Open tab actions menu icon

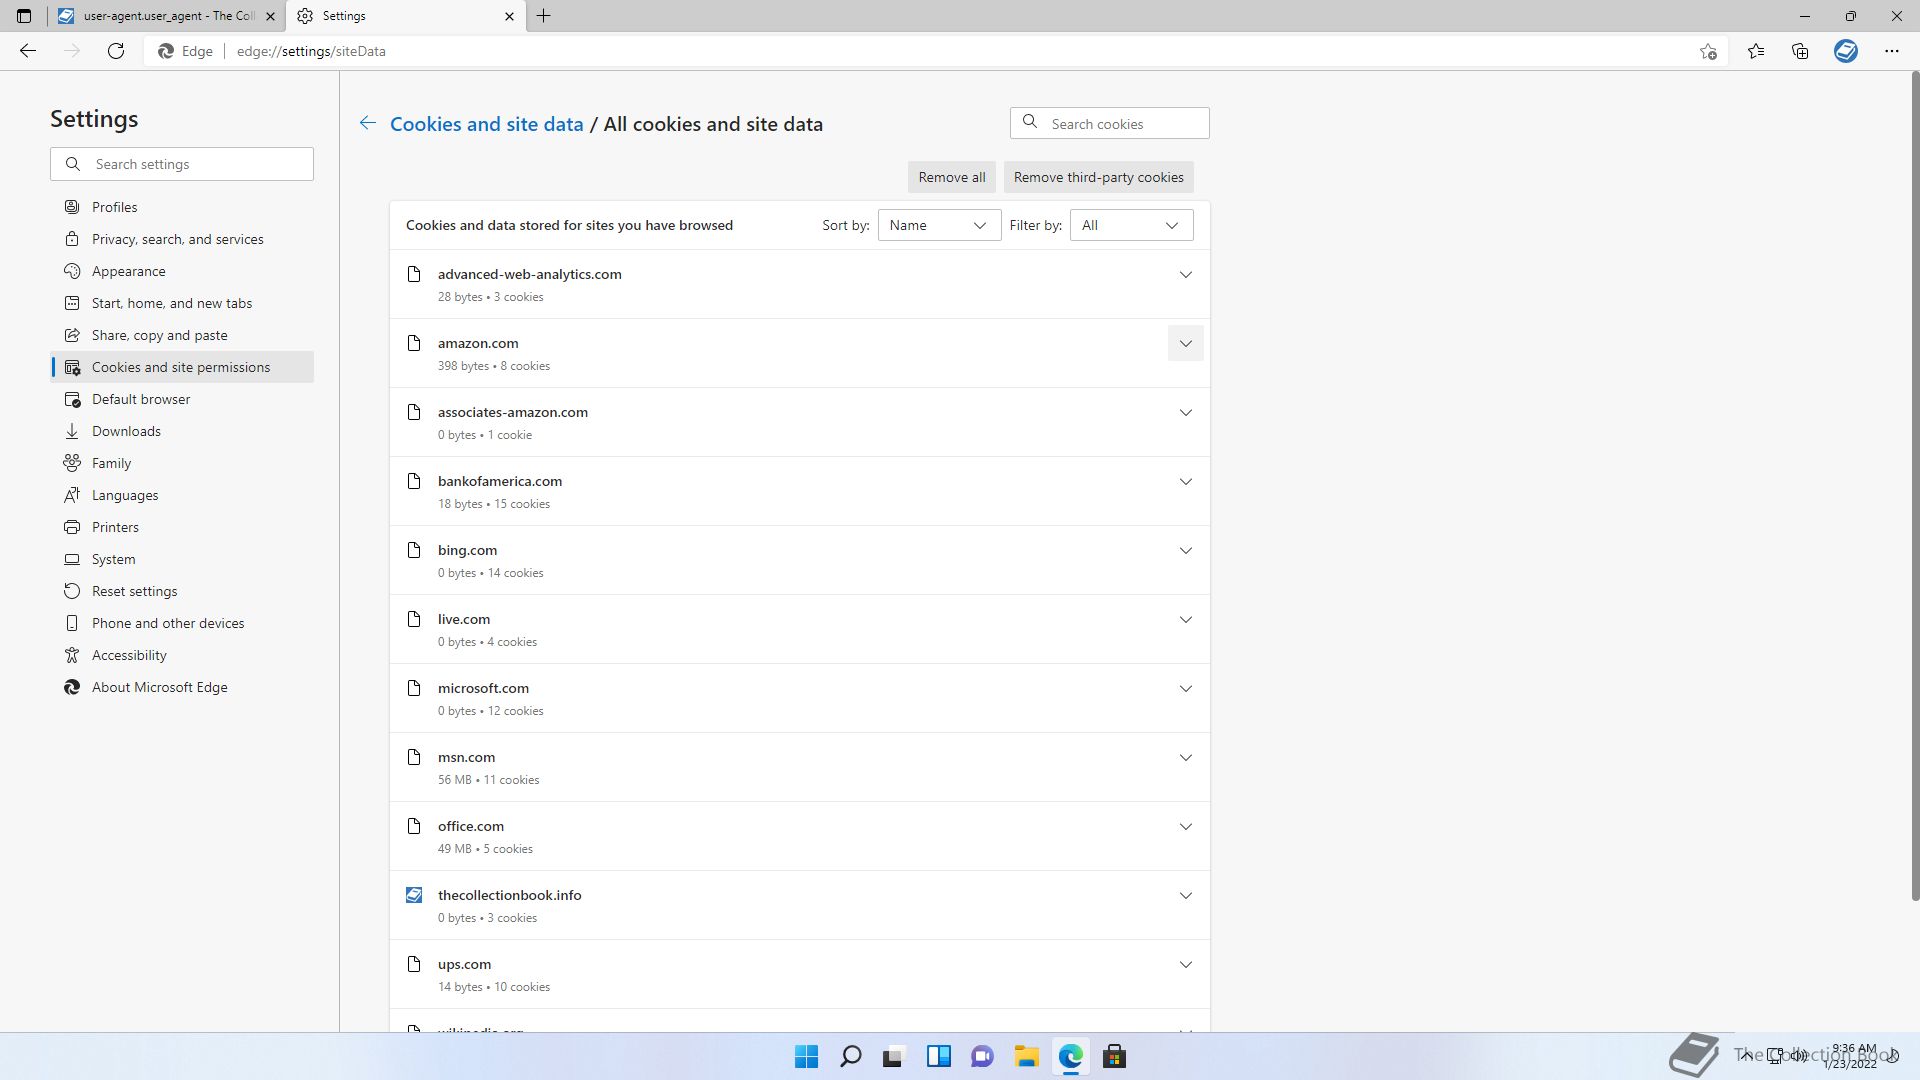24,16
